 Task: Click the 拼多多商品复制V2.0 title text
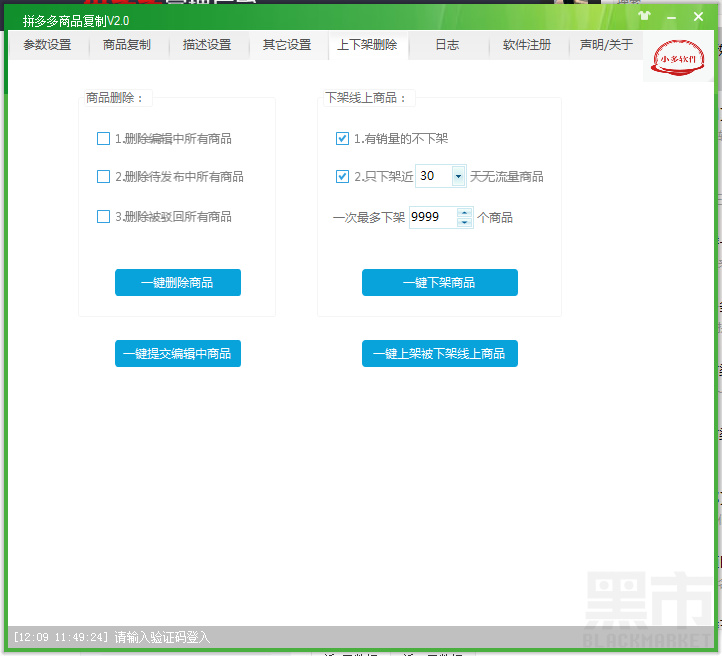(x=76, y=21)
